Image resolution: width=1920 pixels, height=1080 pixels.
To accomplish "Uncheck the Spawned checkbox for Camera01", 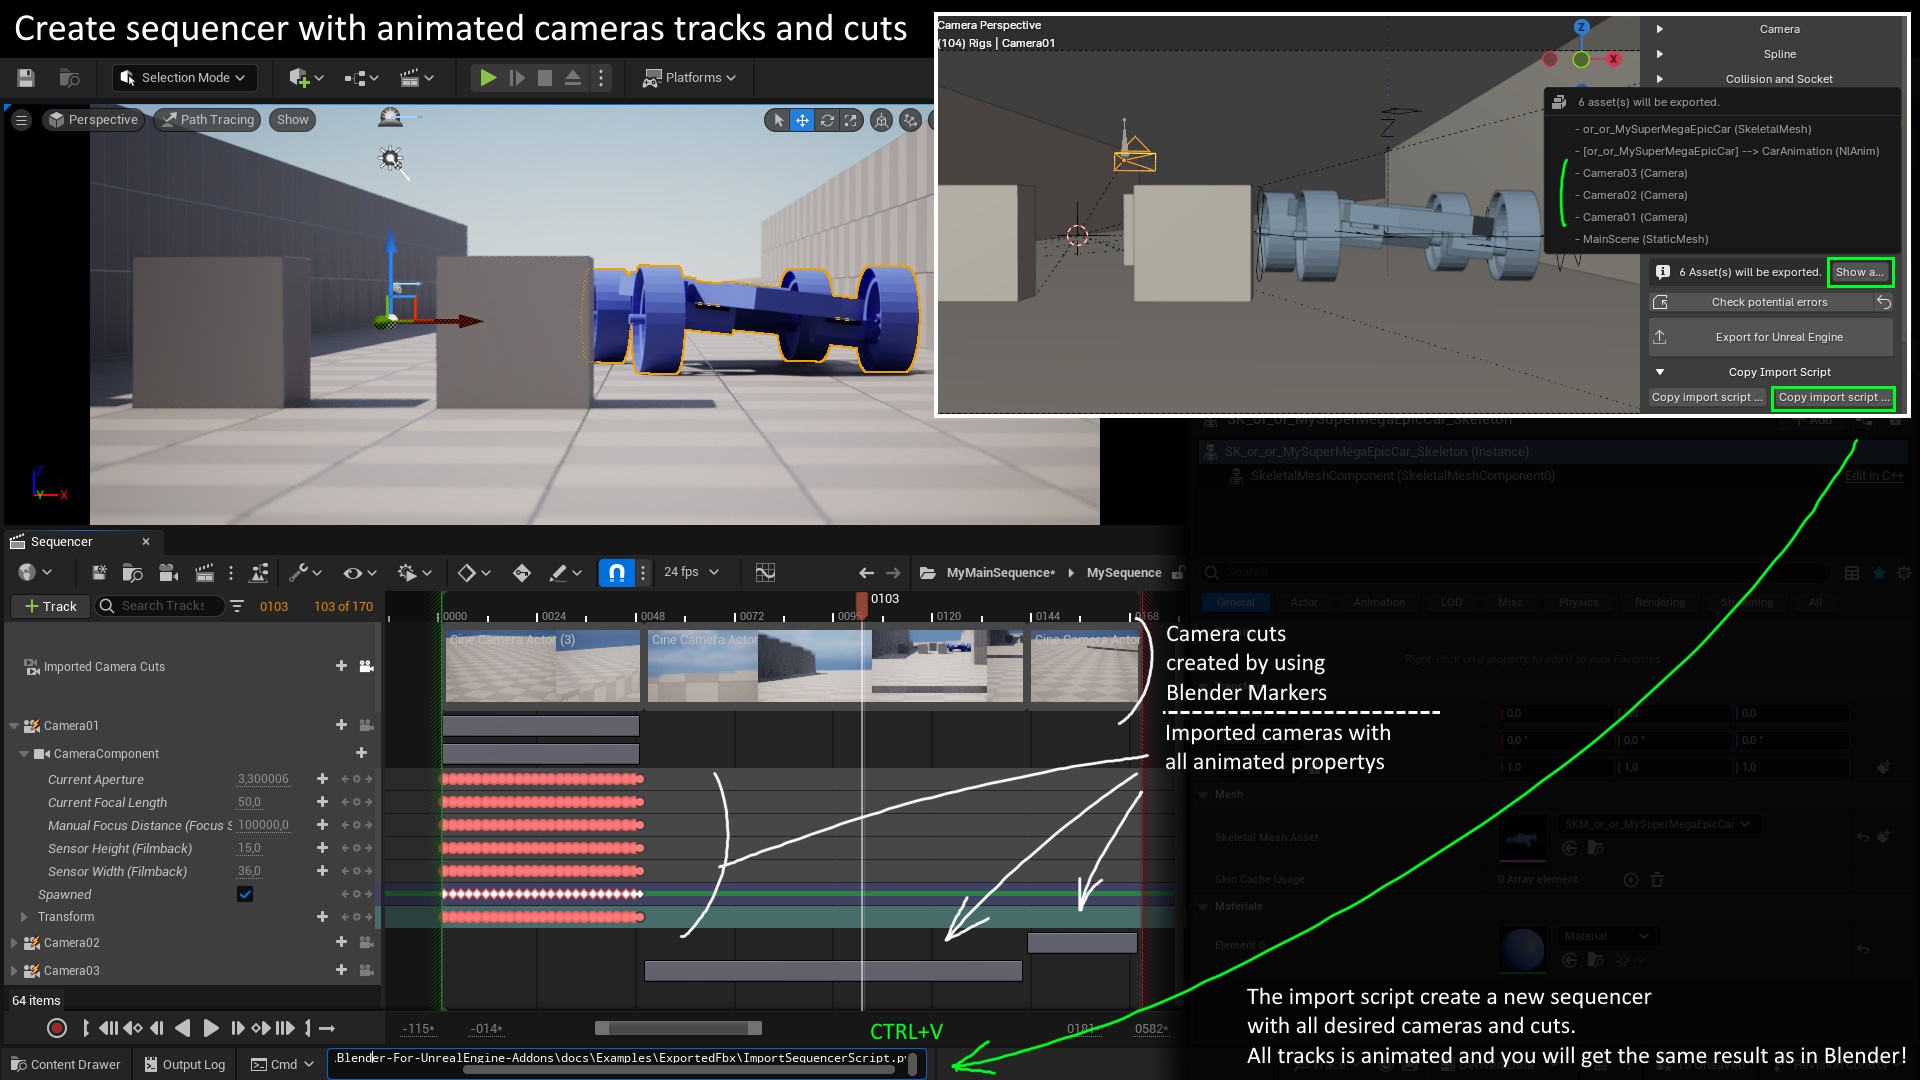I will [244, 894].
